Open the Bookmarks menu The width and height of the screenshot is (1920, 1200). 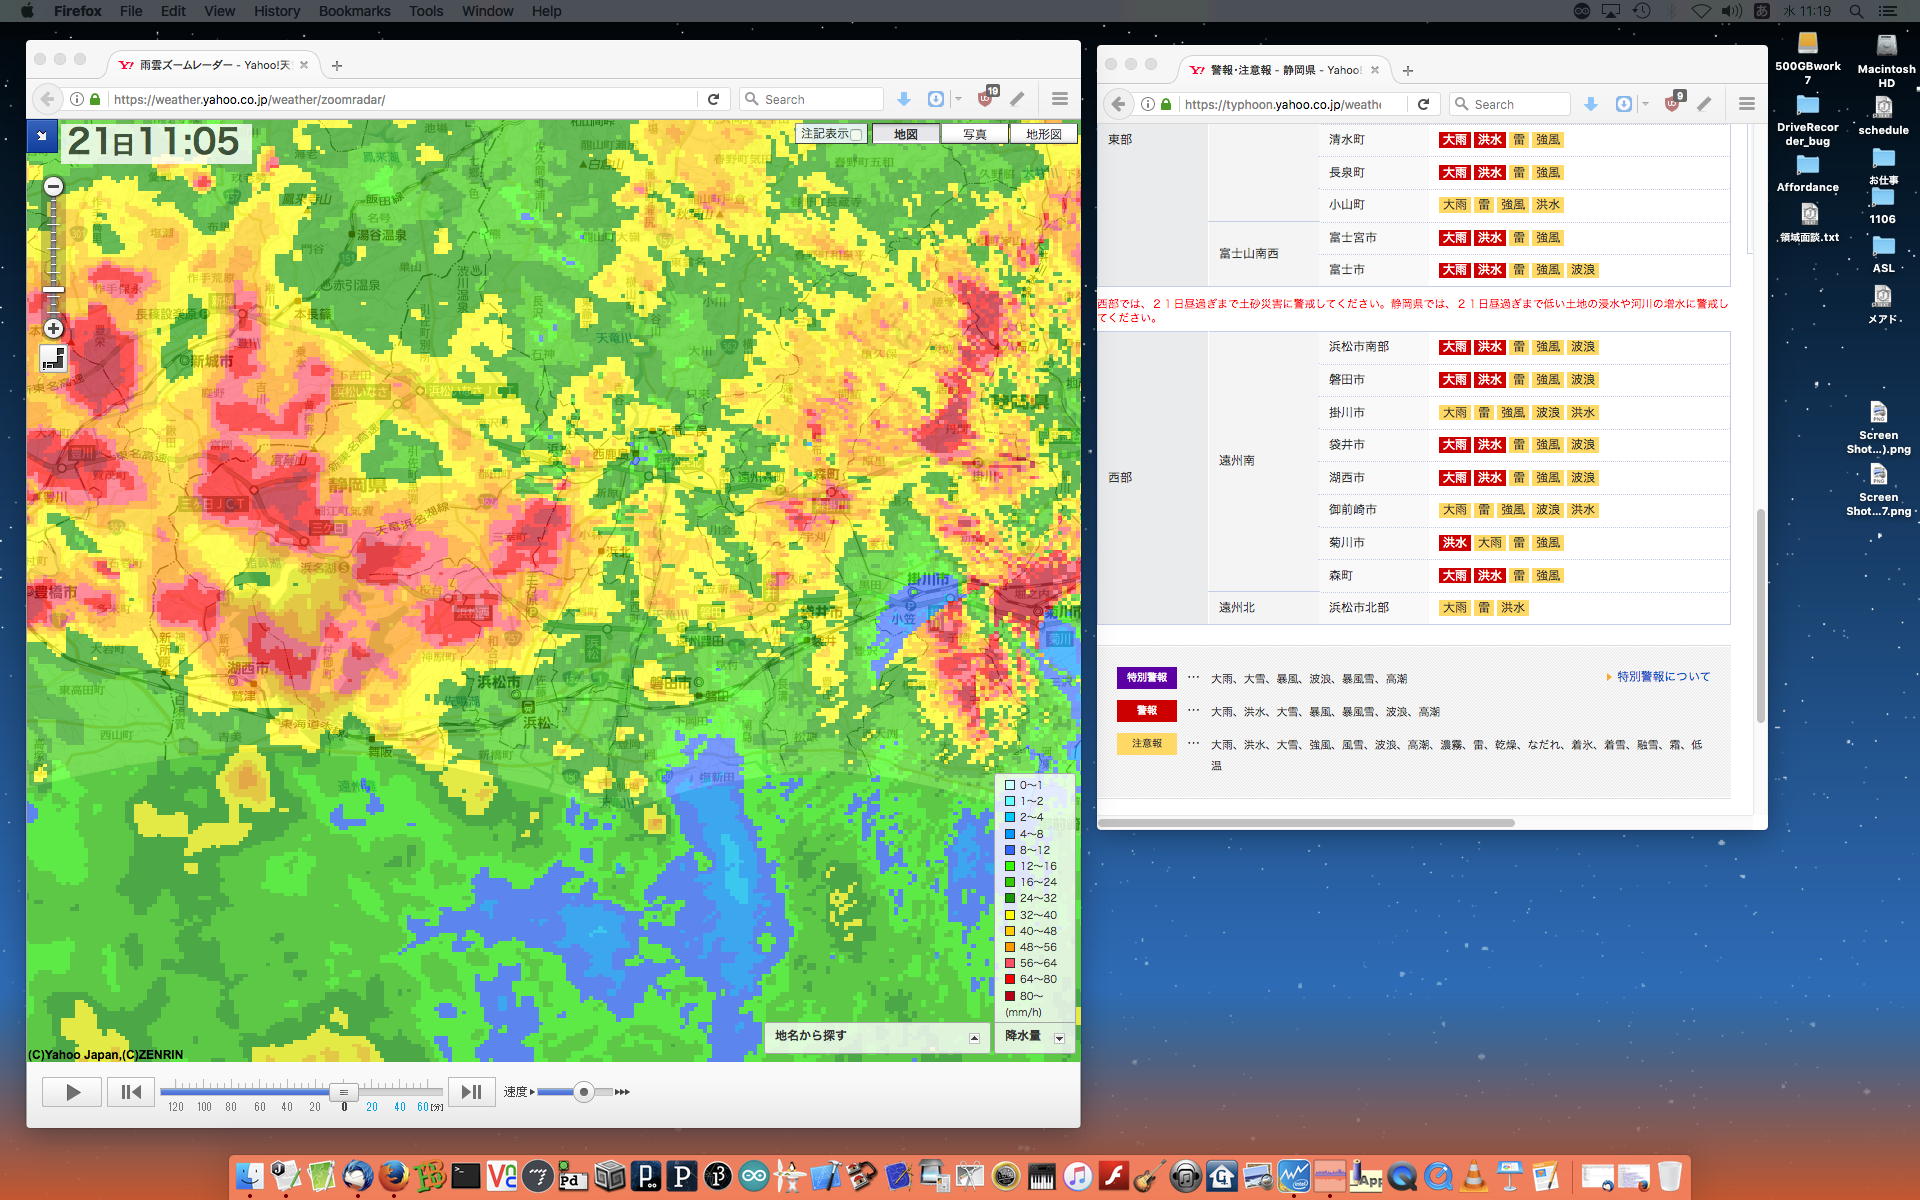[354, 11]
